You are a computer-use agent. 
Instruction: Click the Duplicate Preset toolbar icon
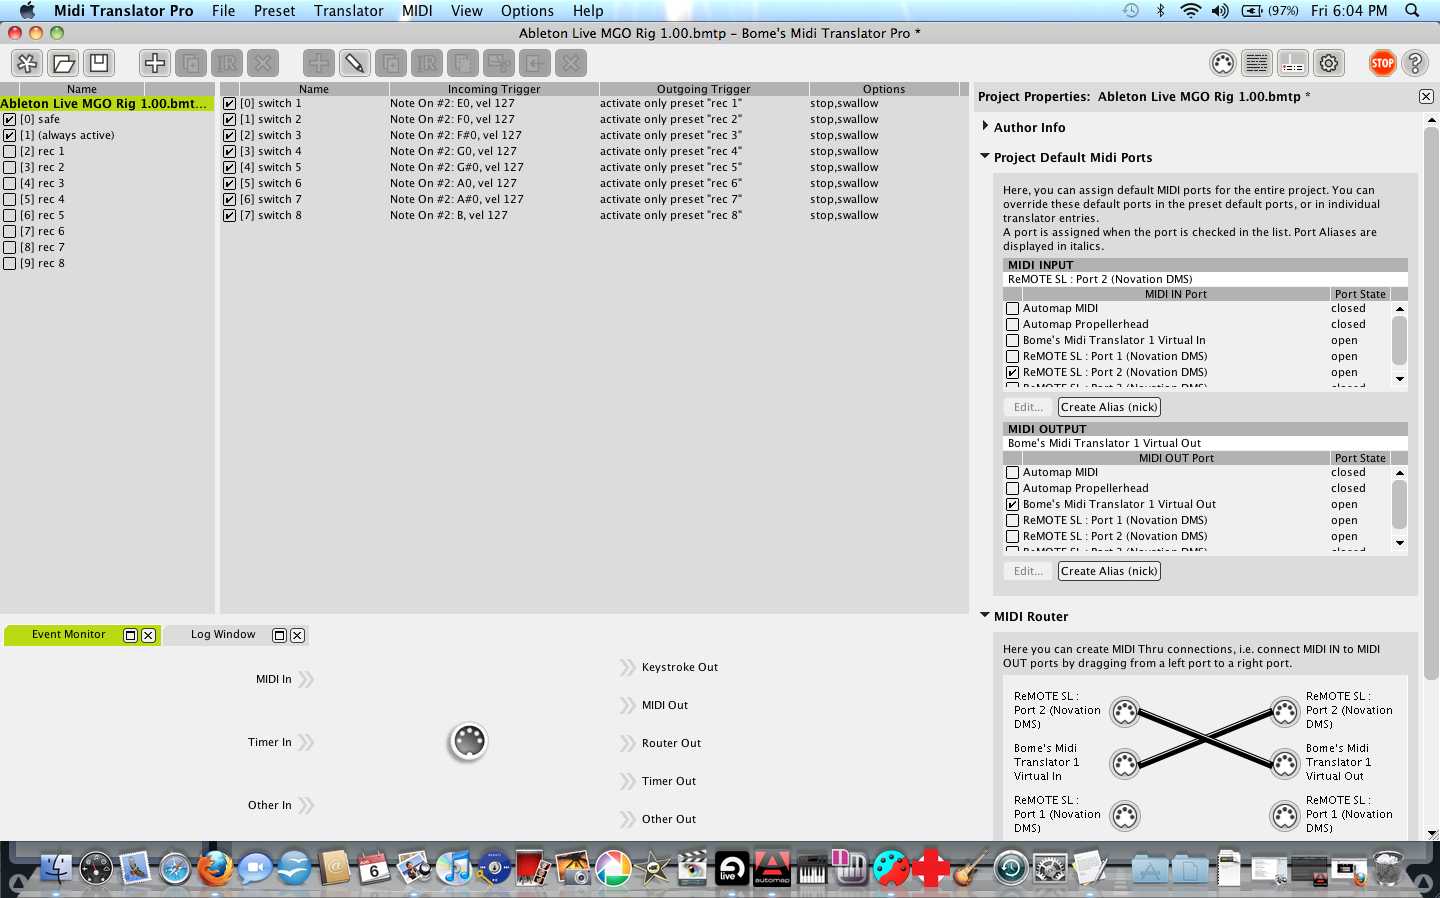tap(191, 63)
